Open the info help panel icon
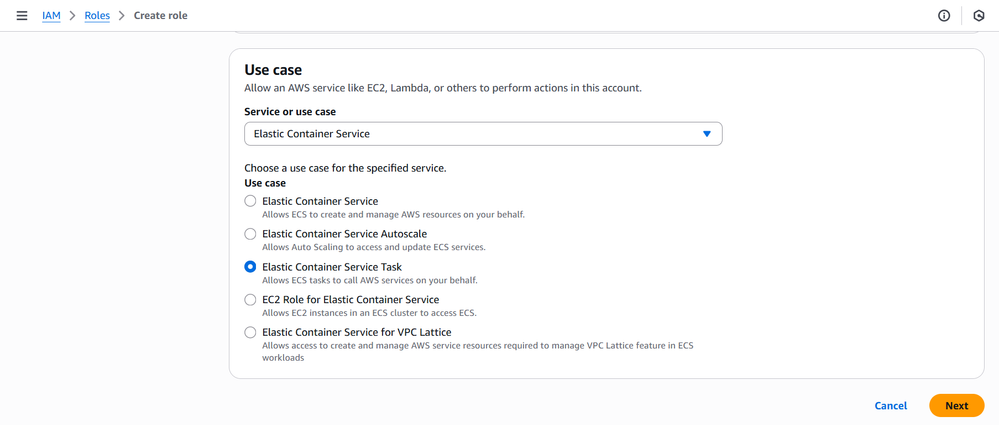999x425 pixels. pyautogui.click(x=943, y=16)
